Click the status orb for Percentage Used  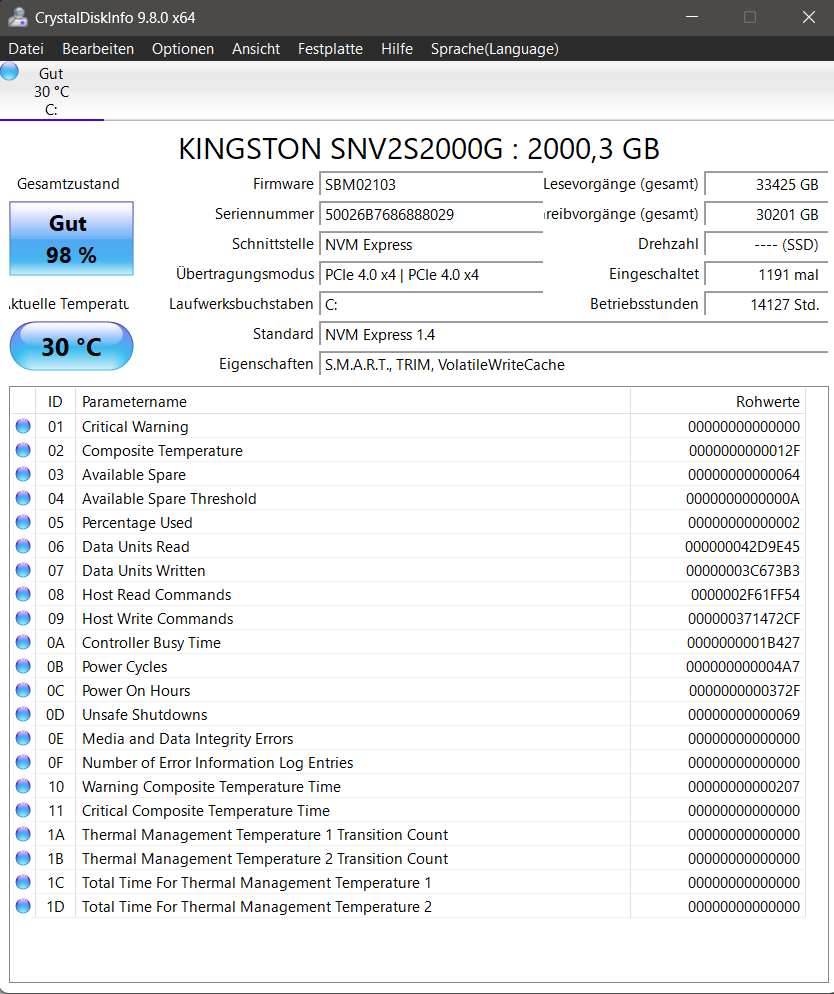click(x=23, y=522)
